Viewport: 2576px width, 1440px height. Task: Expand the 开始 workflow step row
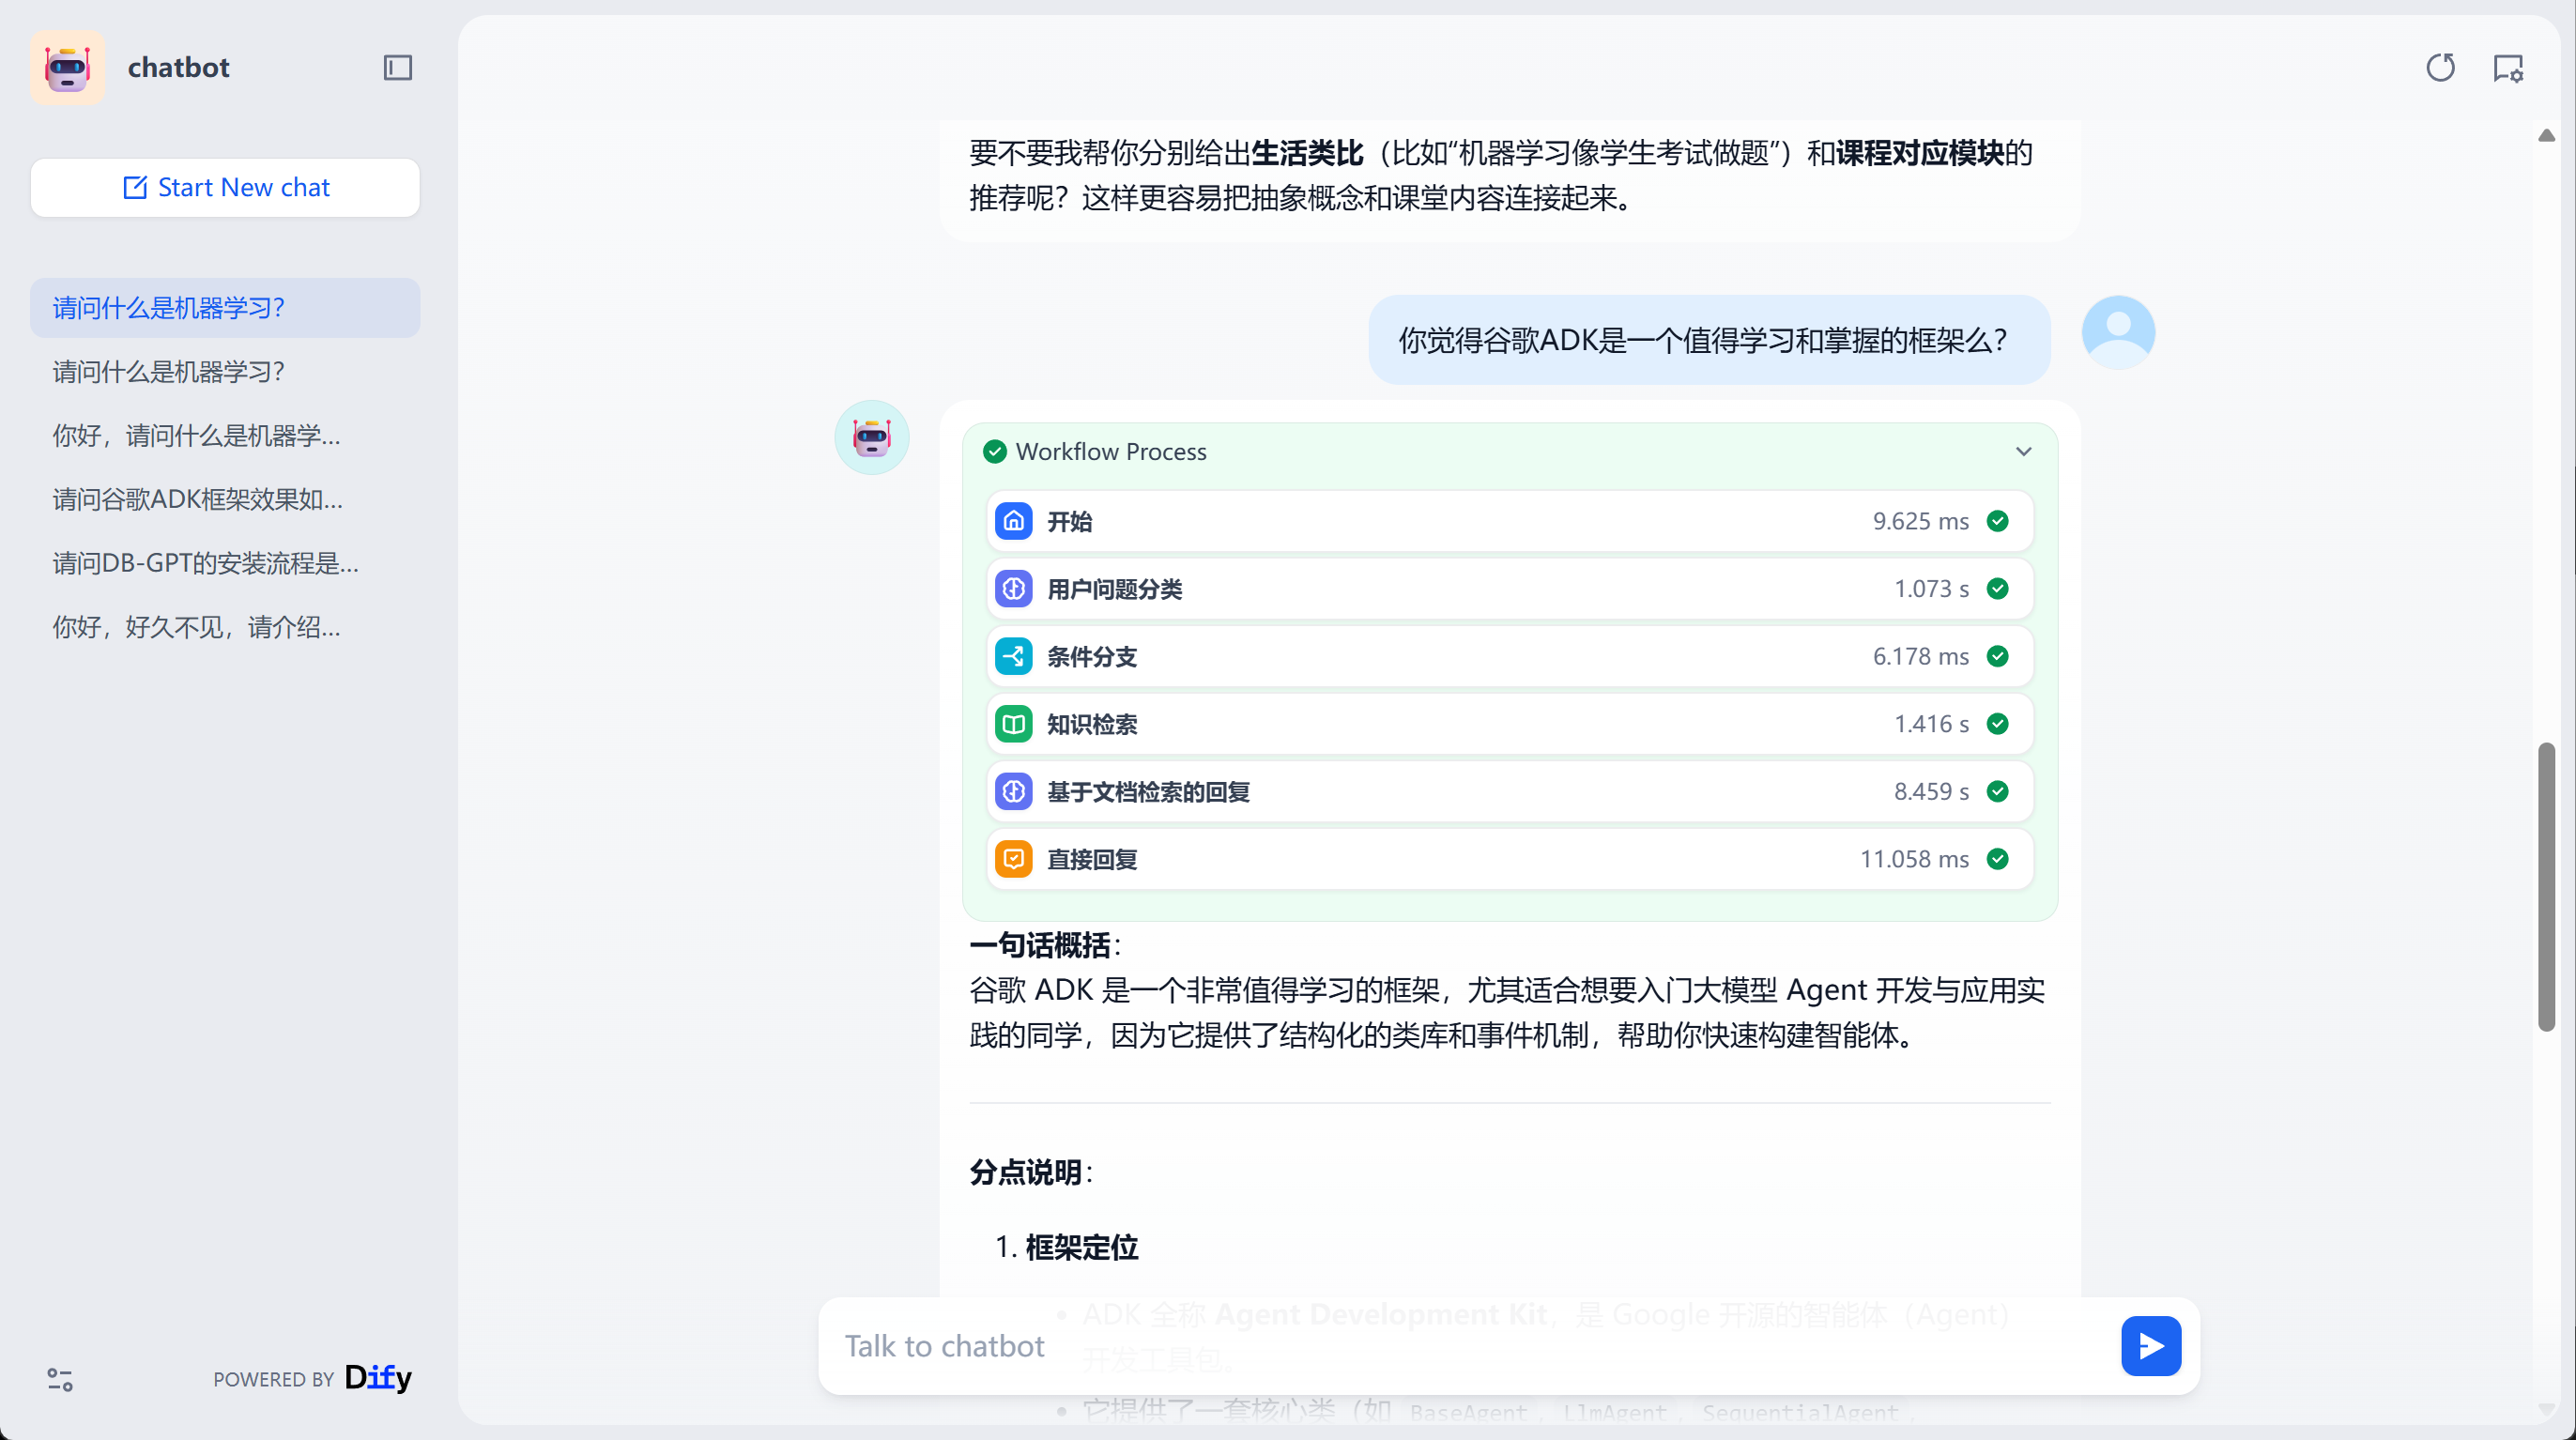pyautogui.click(x=1510, y=521)
